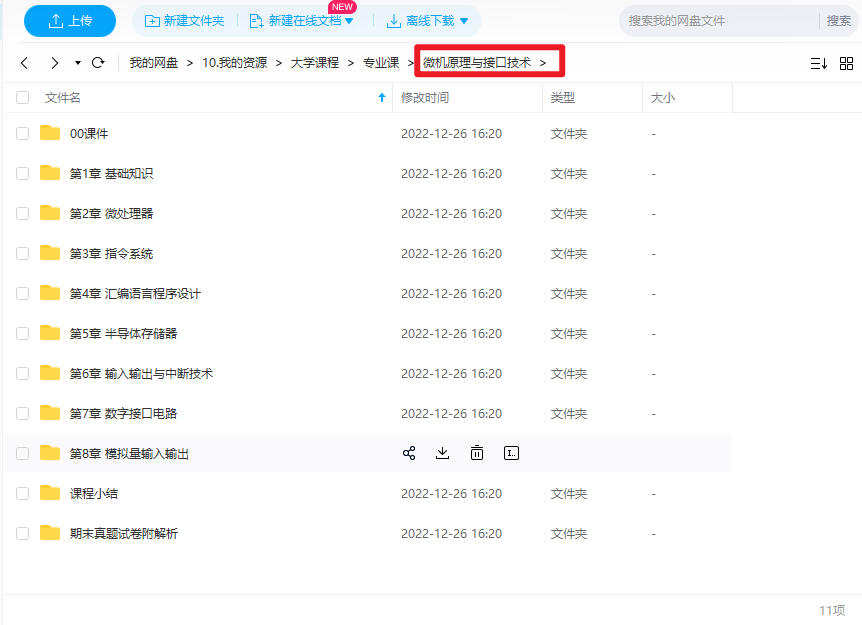Check the box for 第2章 微处理器
This screenshot has height=625, width=862.
click(x=23, y=213)
